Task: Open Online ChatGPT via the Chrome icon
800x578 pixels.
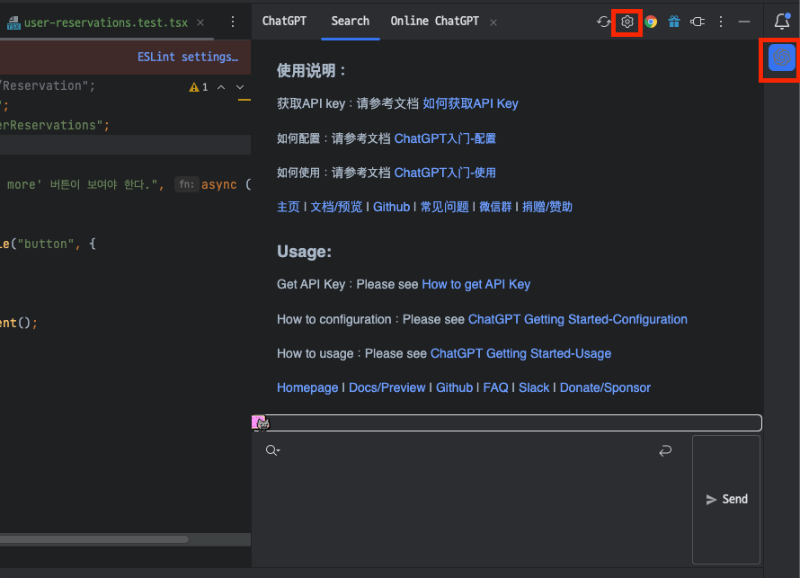Action: (x=651, y=21)
